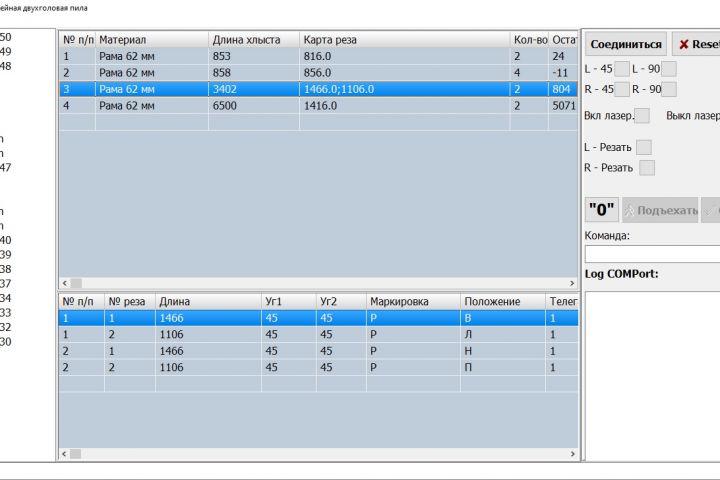
Task: Select row 1 with хлыст length 853
Action: coord(318,56)
